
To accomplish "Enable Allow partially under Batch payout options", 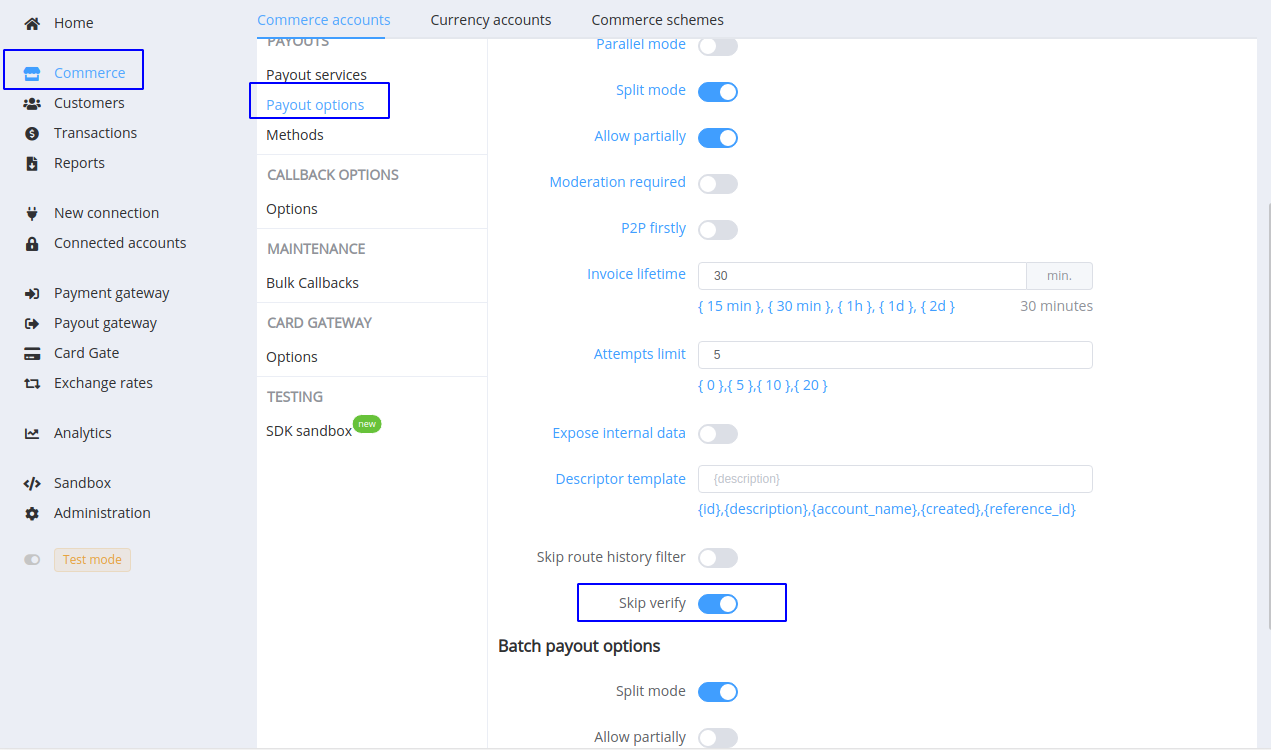I will tap(718, 738).
